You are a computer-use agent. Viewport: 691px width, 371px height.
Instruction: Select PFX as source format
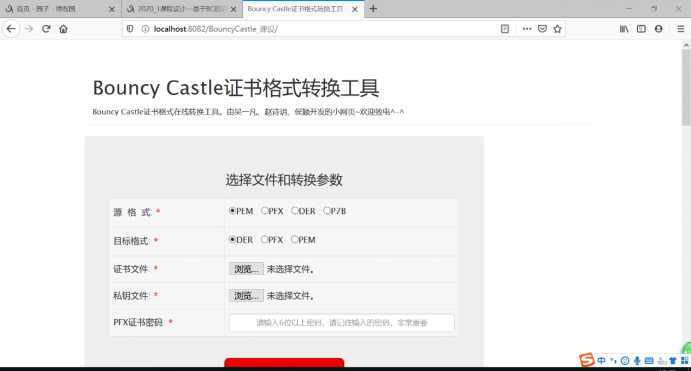point(264,211)
